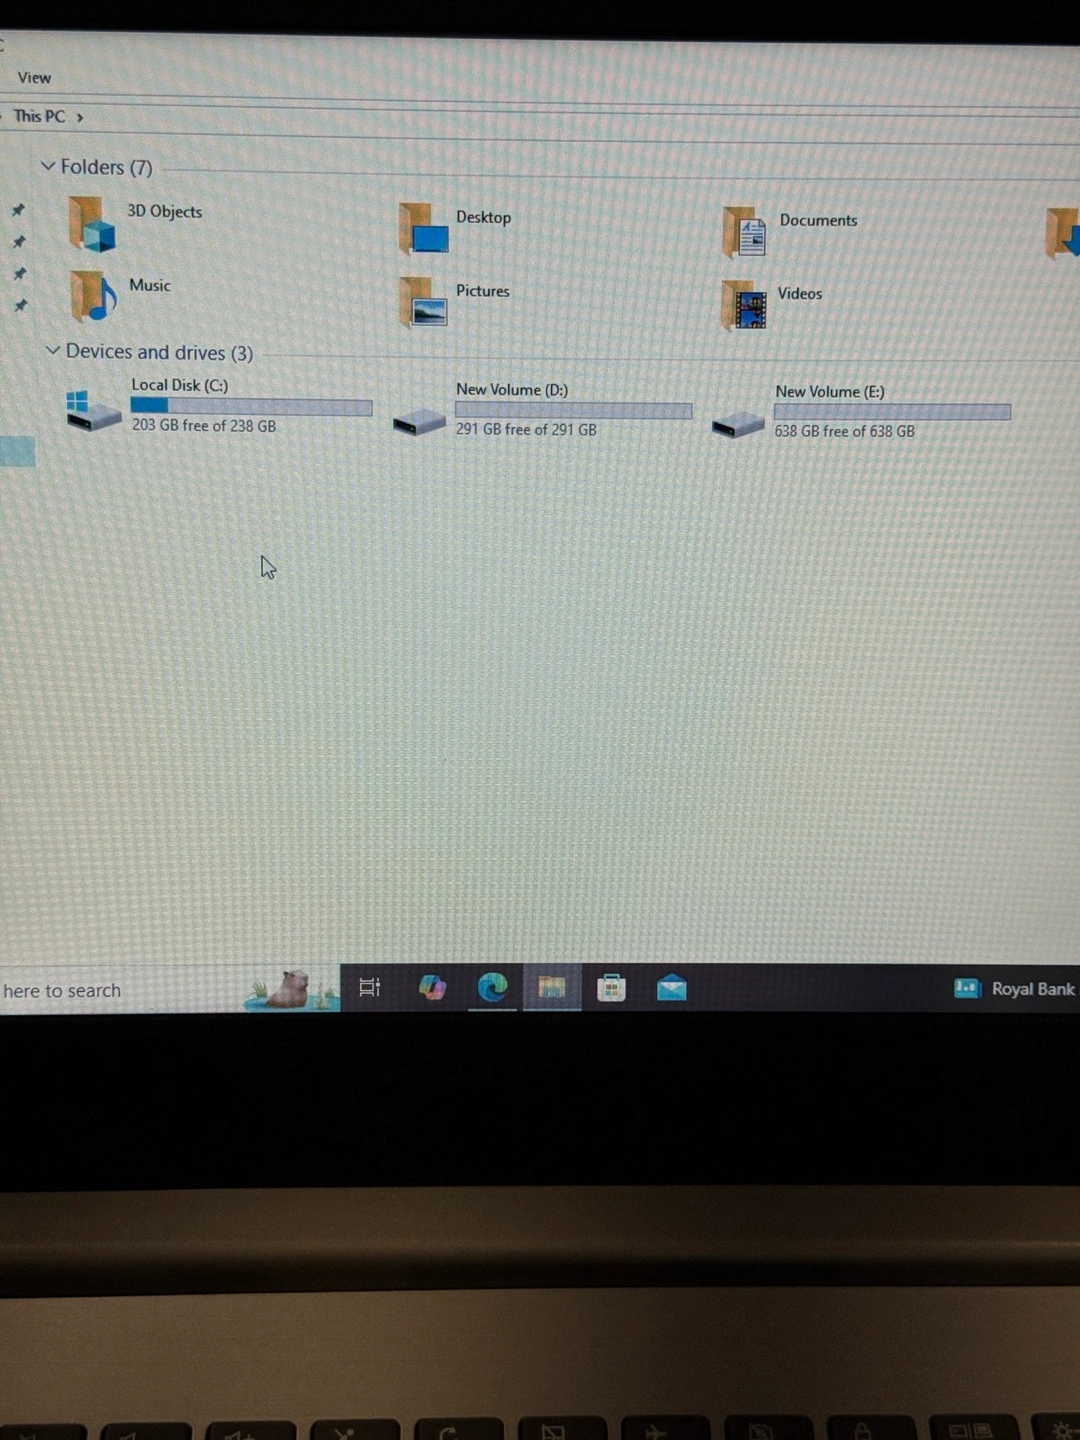Click the Local Disk (C:) usage bar
The height and width of the screenshot is (1440, 1080).
[250, 406]
